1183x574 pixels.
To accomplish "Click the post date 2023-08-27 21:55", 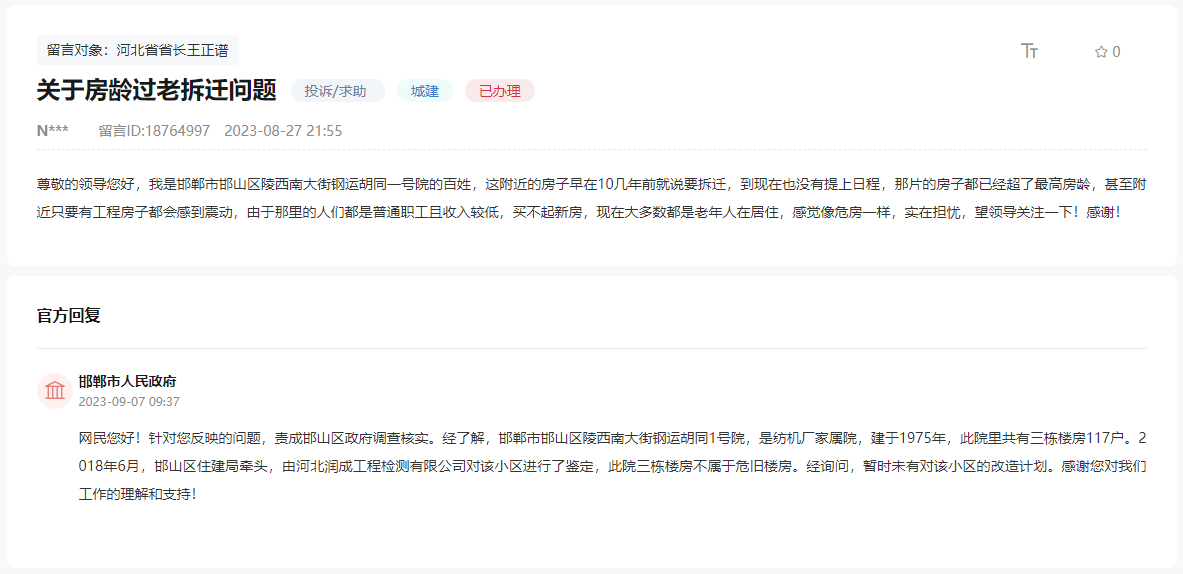I will coord(283,130).
